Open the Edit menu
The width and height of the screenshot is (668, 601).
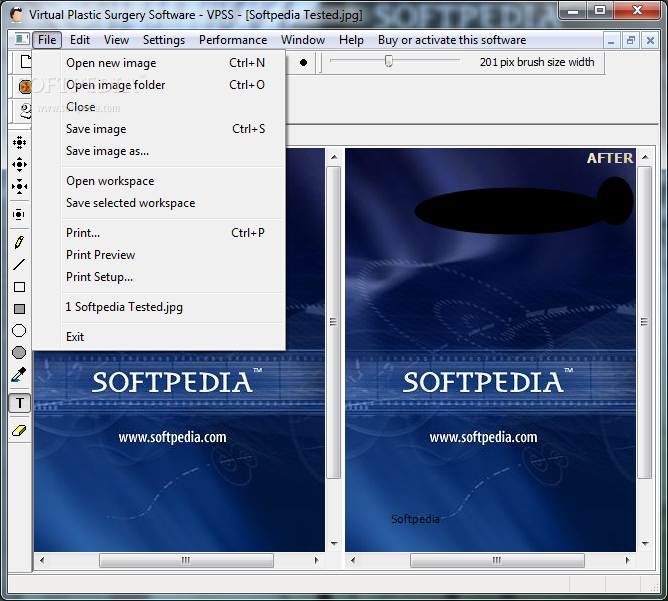point(80,40)
